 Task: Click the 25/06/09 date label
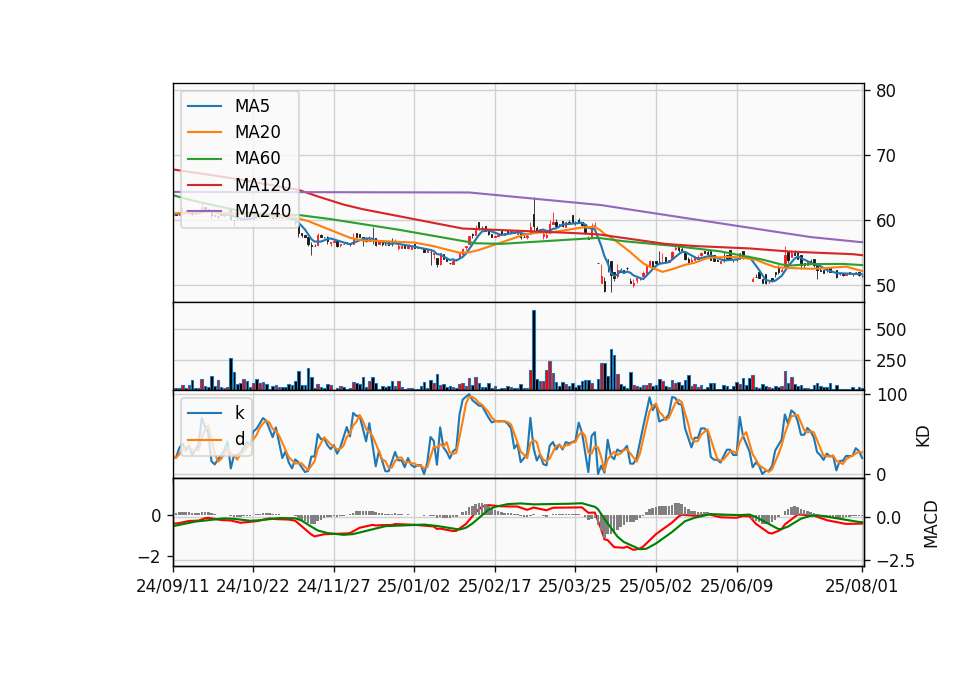click(737, 586)
